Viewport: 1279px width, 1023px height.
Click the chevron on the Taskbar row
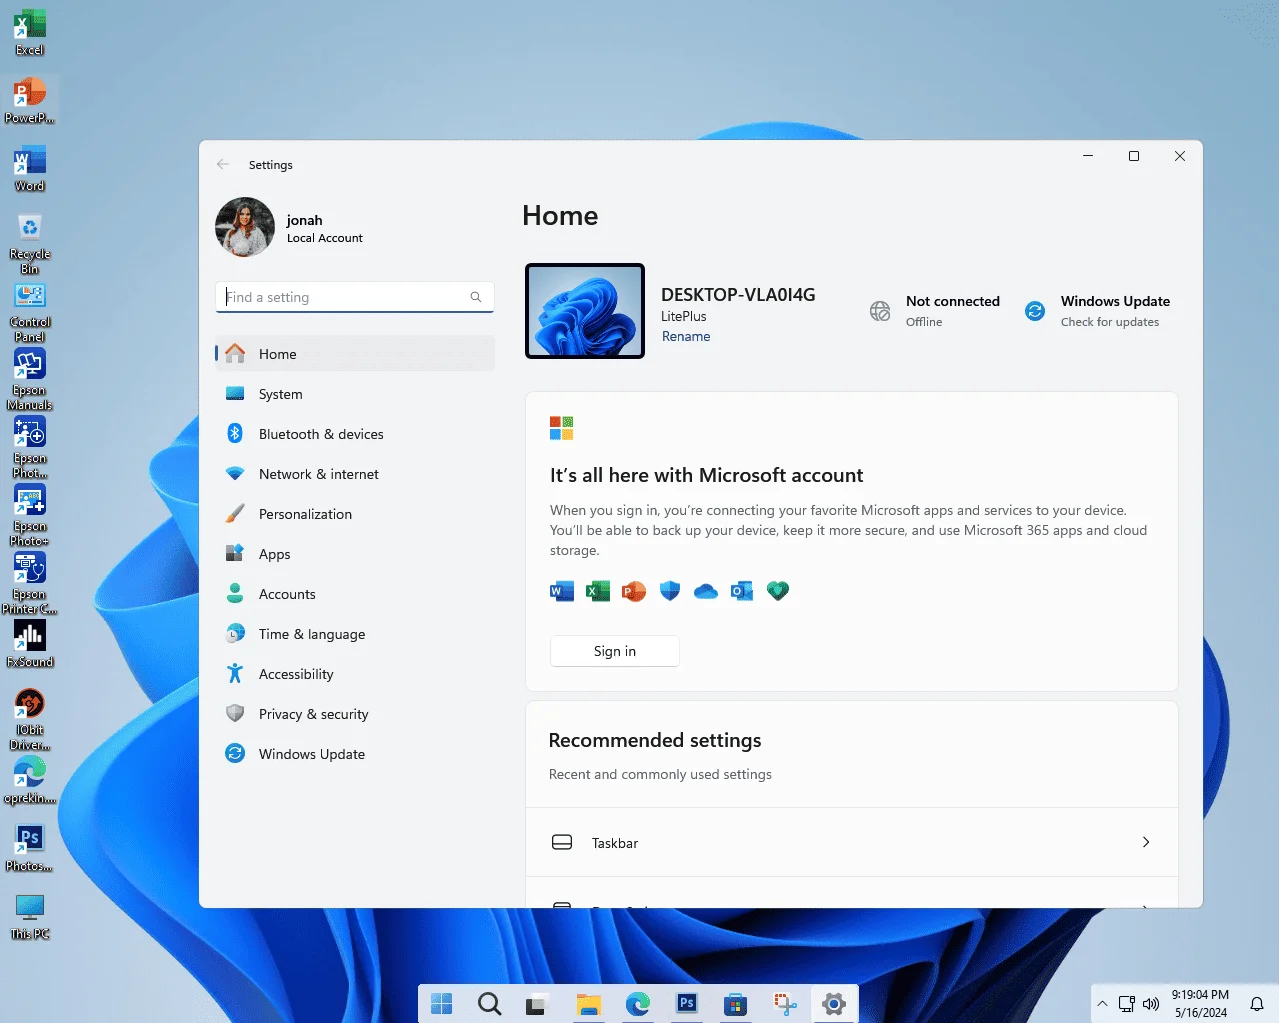pyautogui.click(x=1146, y=842)
